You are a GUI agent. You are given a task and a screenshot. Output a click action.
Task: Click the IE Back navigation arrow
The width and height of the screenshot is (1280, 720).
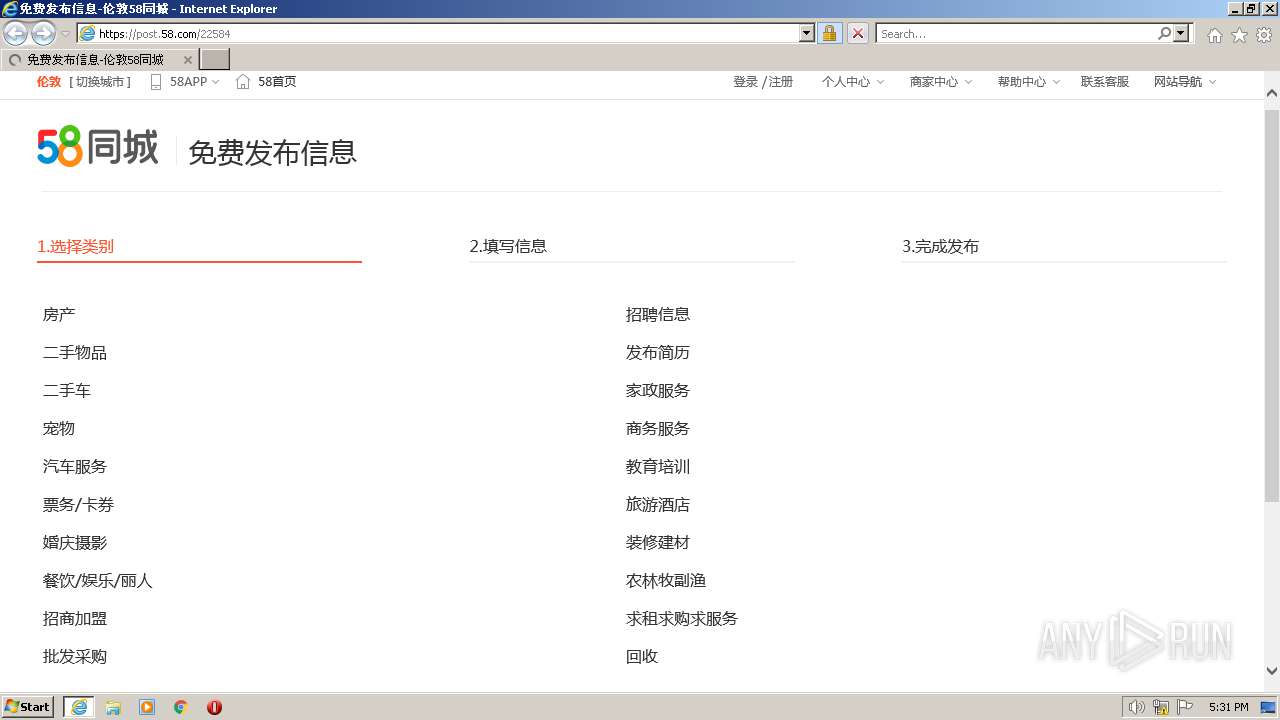[x=15, y=33]
